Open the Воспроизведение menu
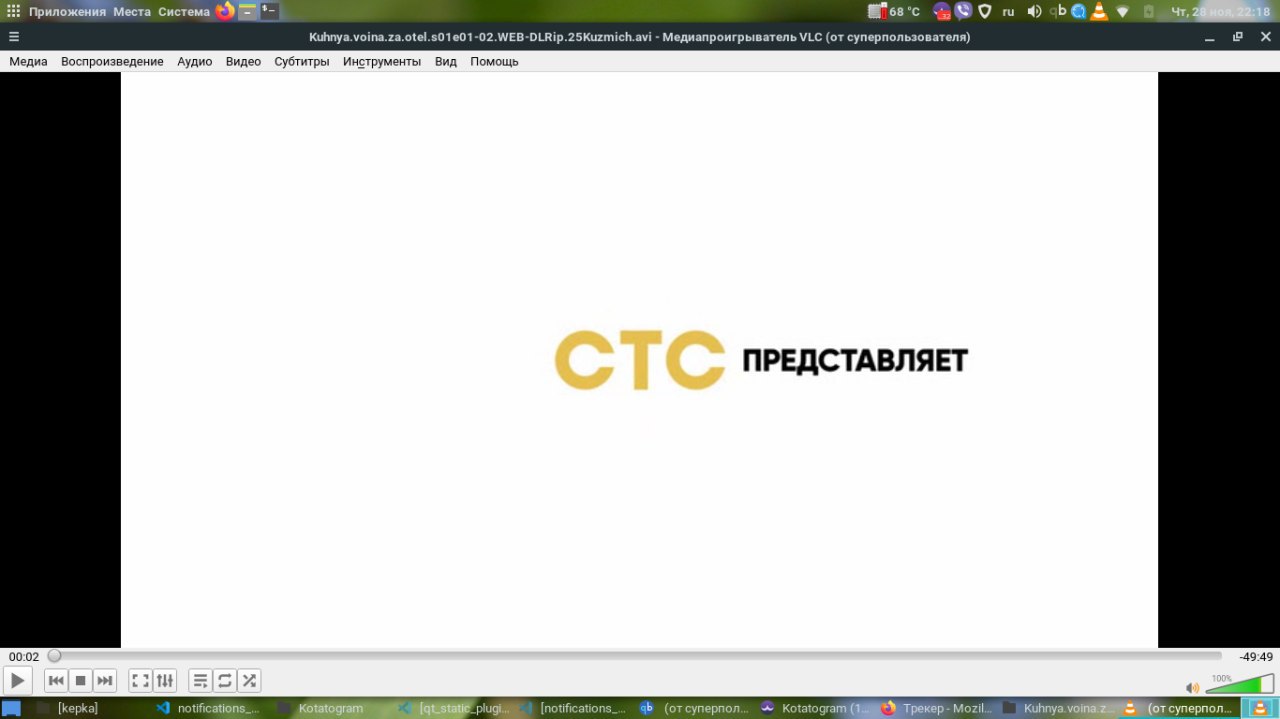 coord(112,61)
